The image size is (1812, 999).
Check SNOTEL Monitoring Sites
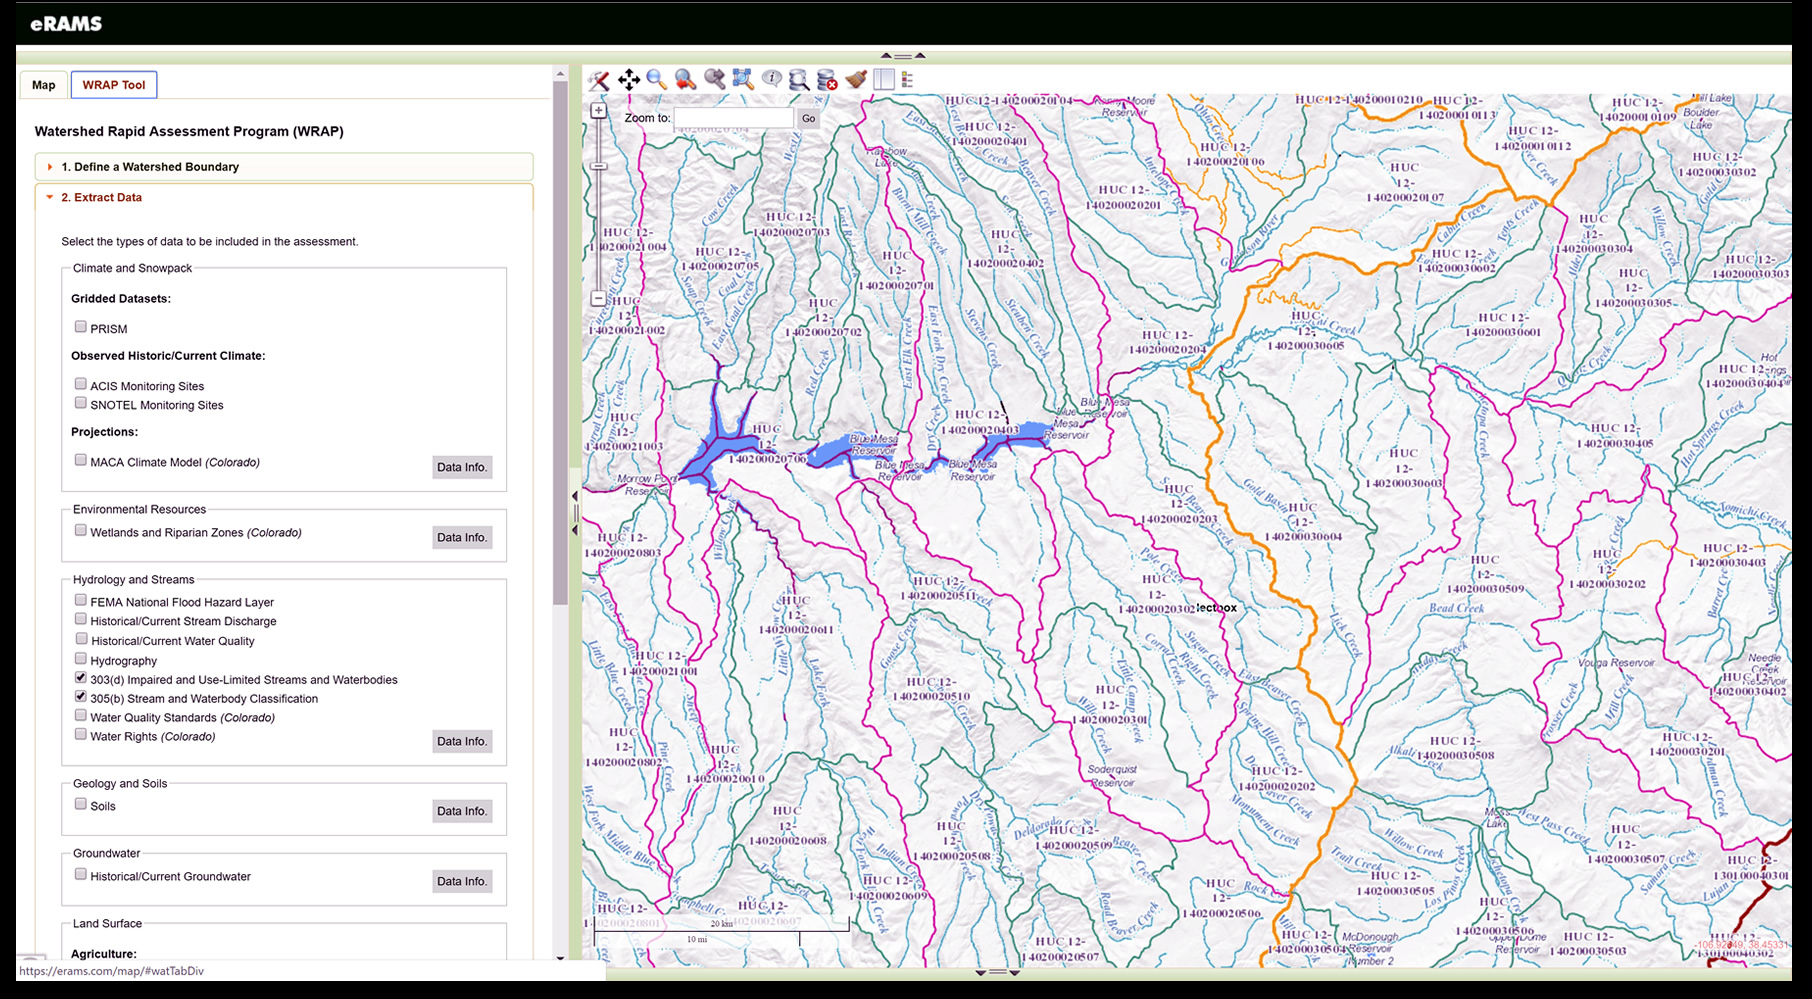pyautogui.click(x=81, y=403)
